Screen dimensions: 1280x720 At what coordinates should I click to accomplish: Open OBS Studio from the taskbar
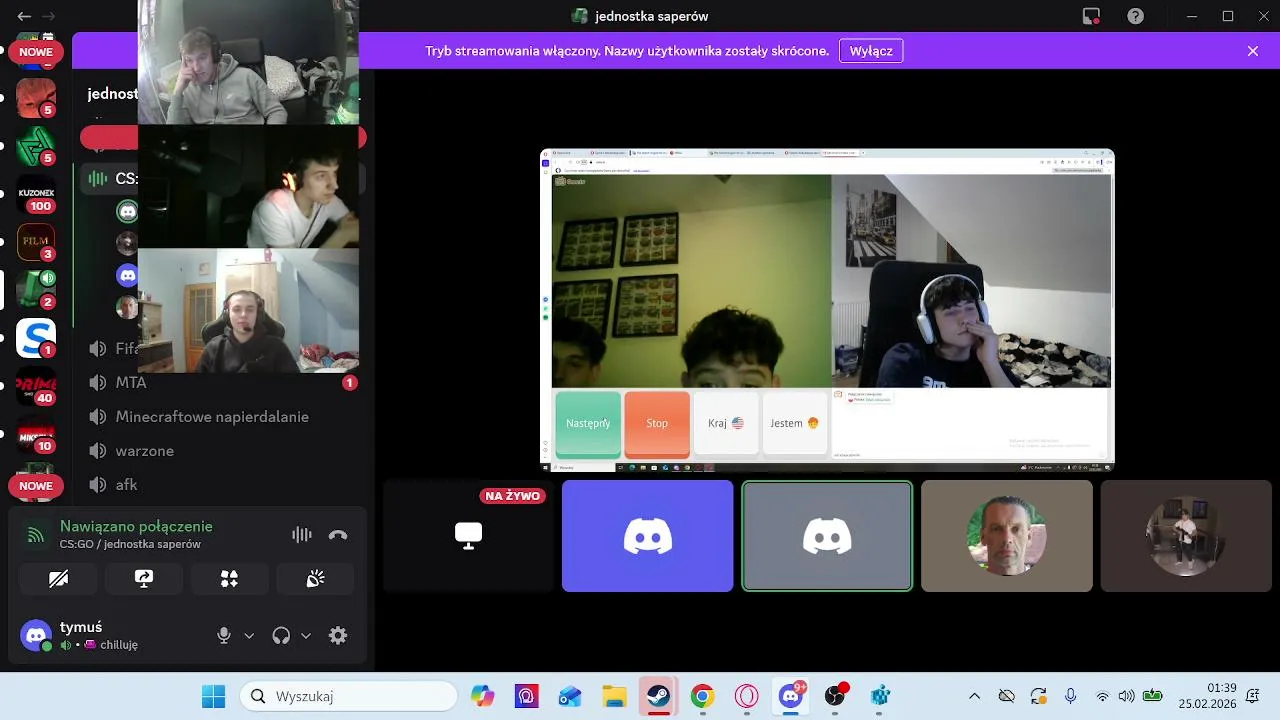(835, 696)
